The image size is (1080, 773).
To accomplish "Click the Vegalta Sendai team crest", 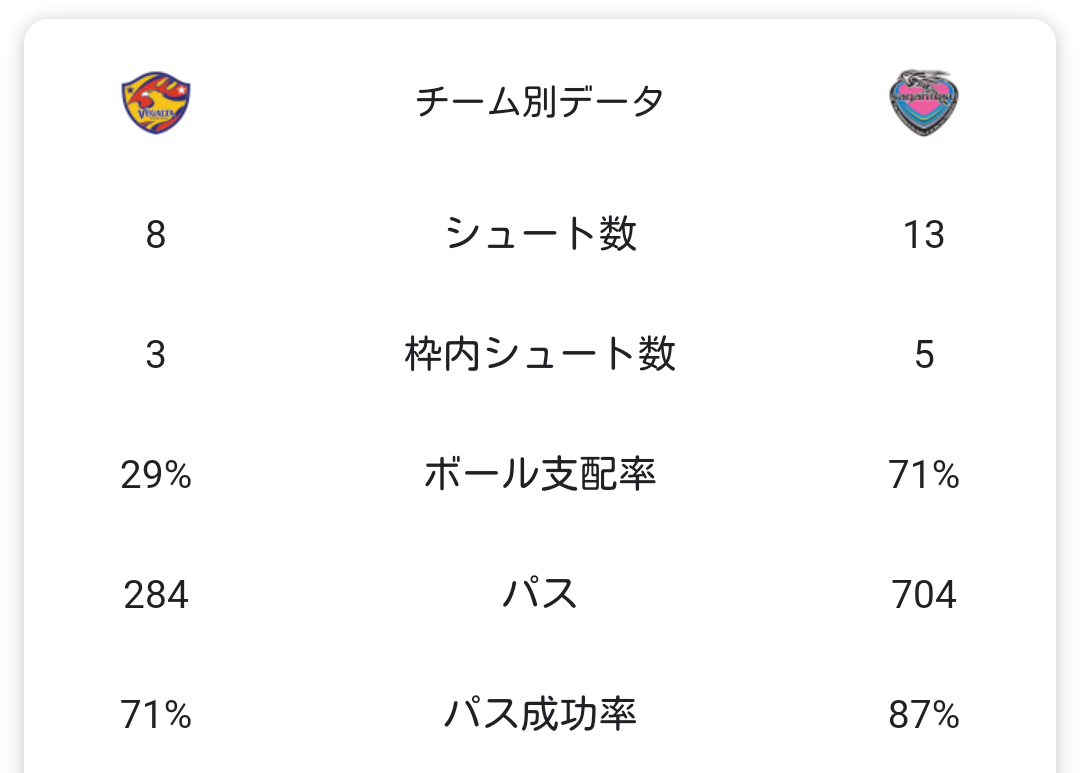I will point(156,103).
